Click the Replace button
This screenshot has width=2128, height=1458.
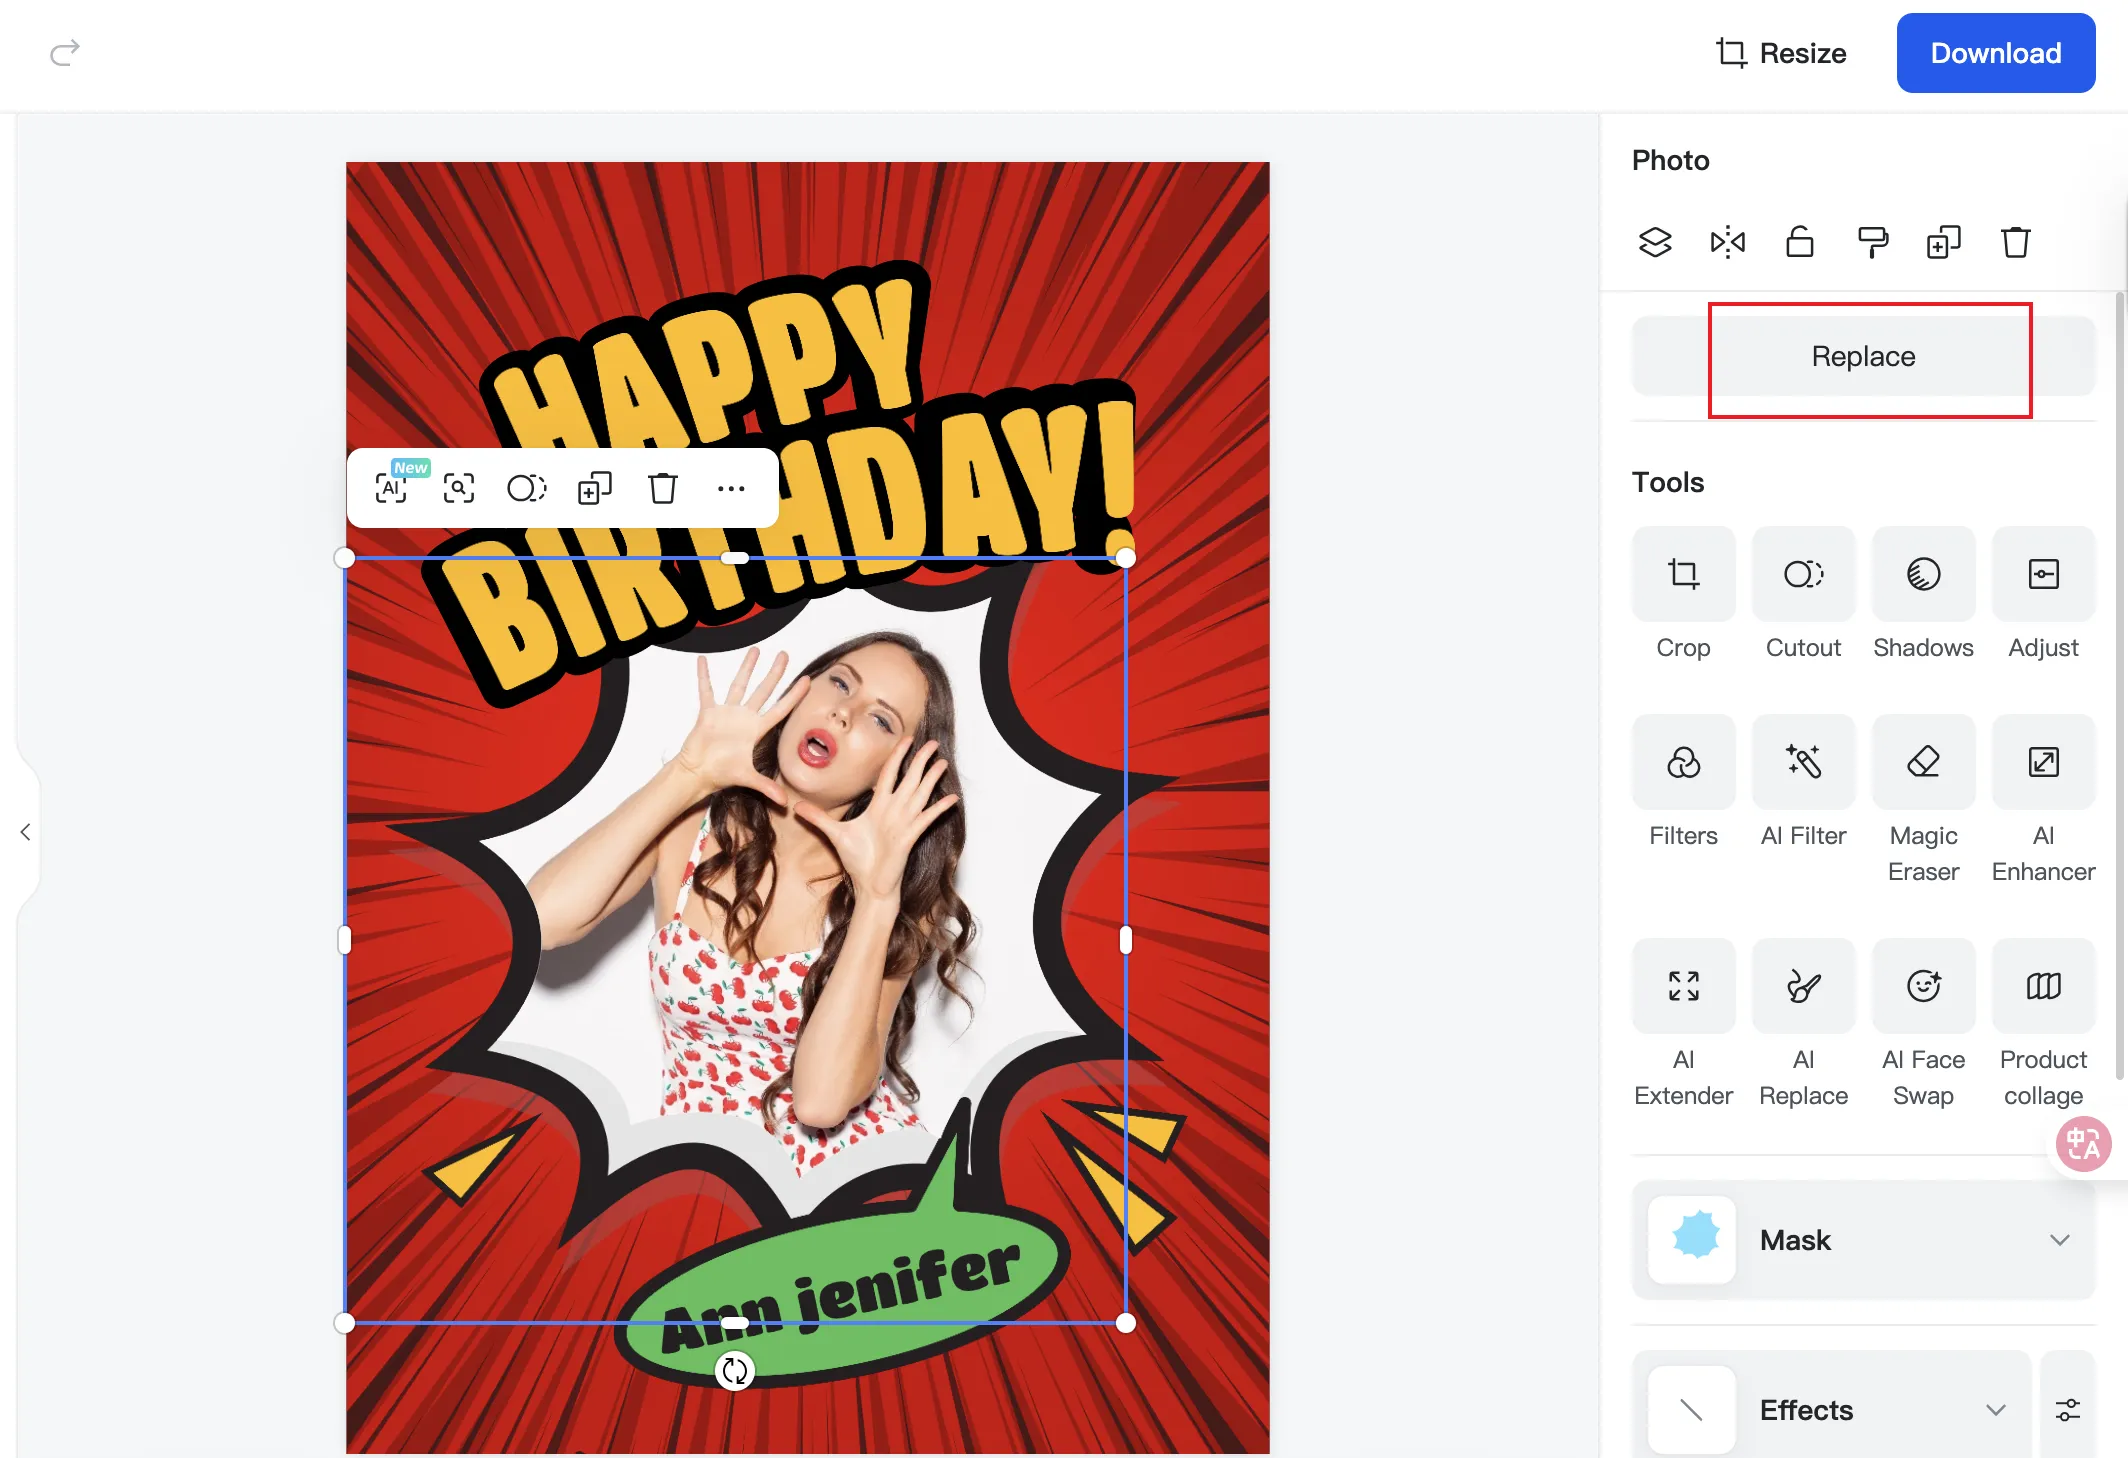click(x=1862, y=356)
